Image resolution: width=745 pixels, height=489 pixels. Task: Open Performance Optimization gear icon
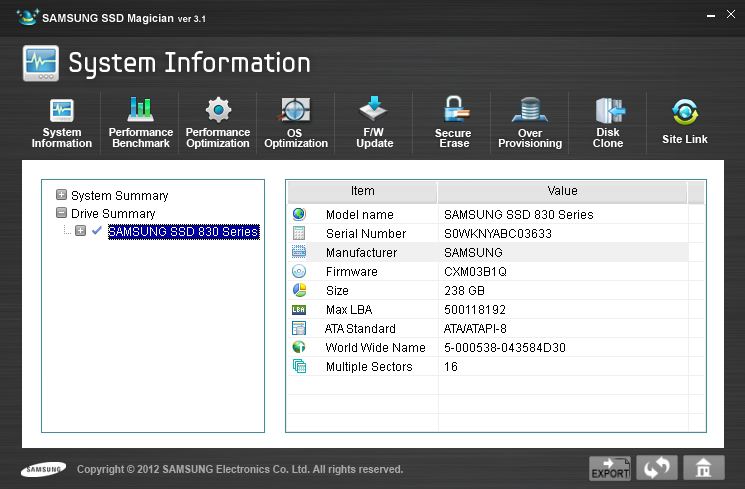218,110
